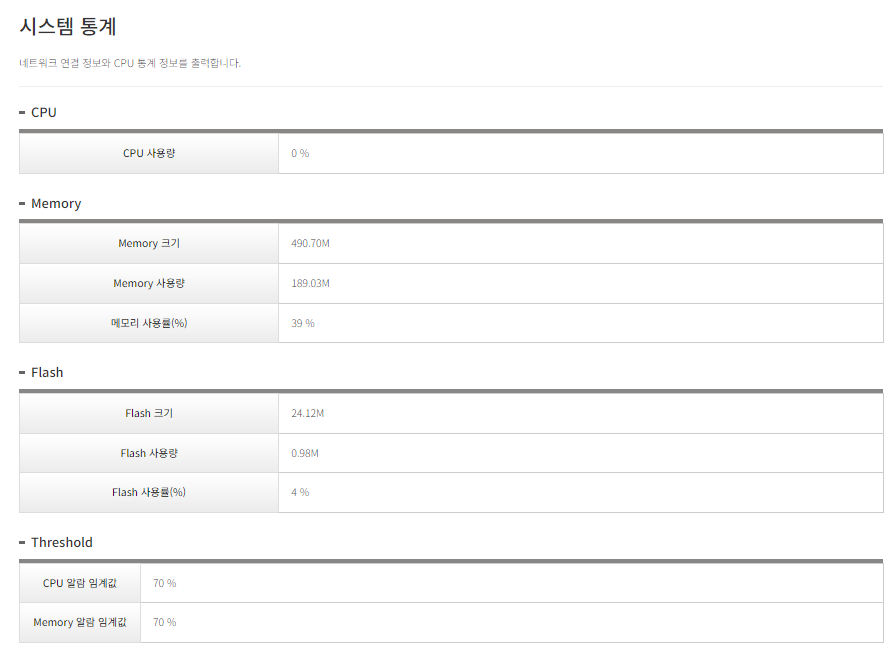The image size is (896, 660).
Task: Click the Memory 크기 label cell
Action: (x=149, y=243)
